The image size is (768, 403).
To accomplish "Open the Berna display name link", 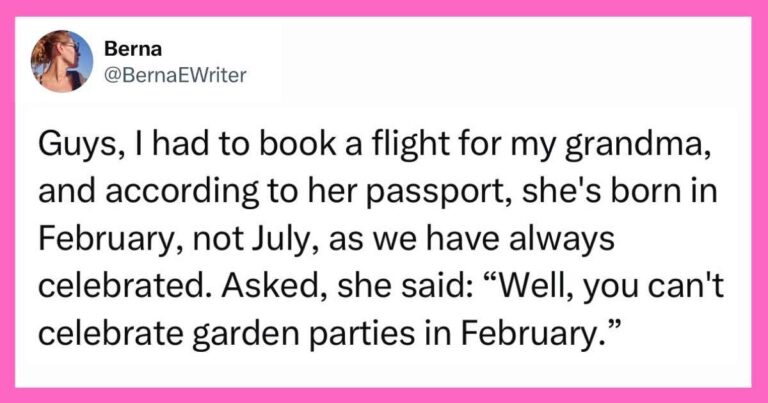I will coord(126,49).
